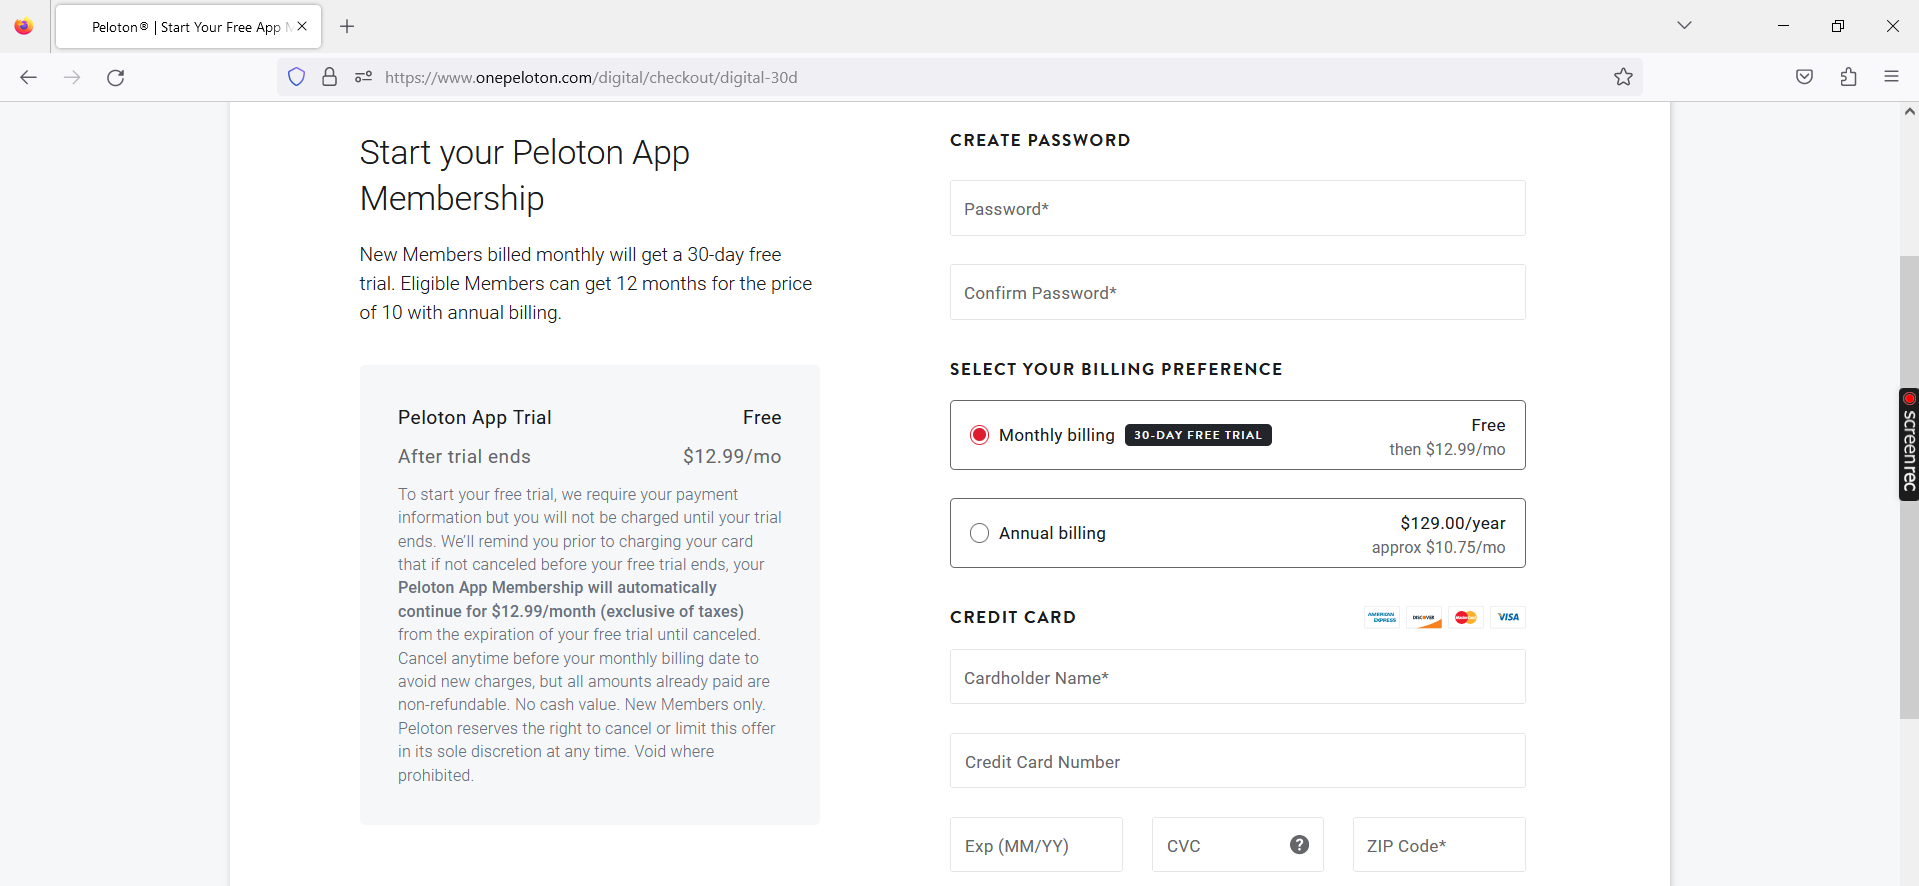Click the Cardholder Name field

[x=1237, y=677]
